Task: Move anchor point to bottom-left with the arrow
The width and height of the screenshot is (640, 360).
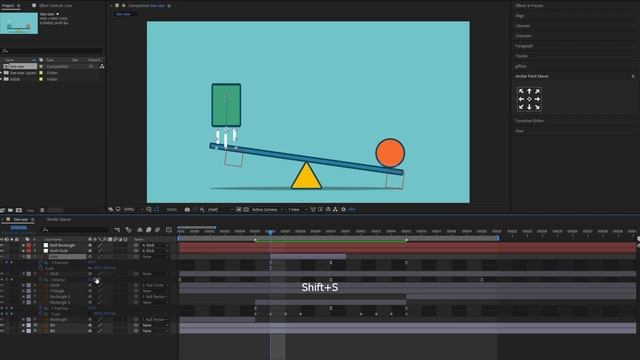Action: point(521,107)
